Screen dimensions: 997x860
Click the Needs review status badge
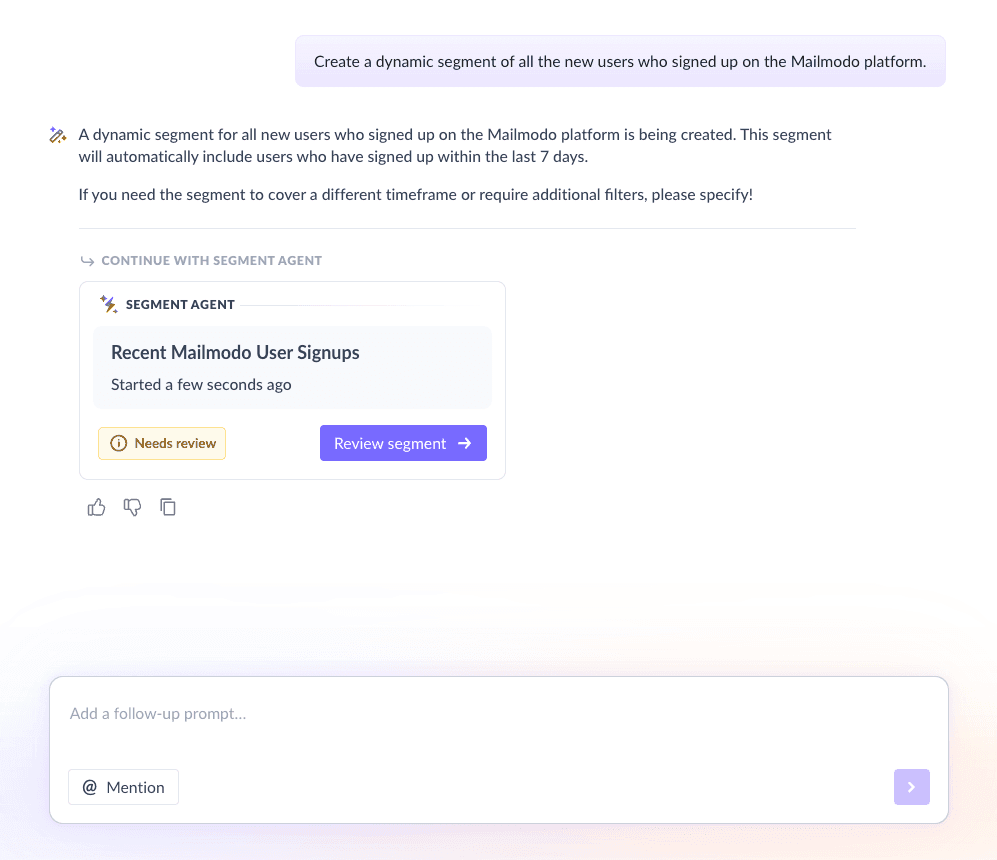click(161, 443)
